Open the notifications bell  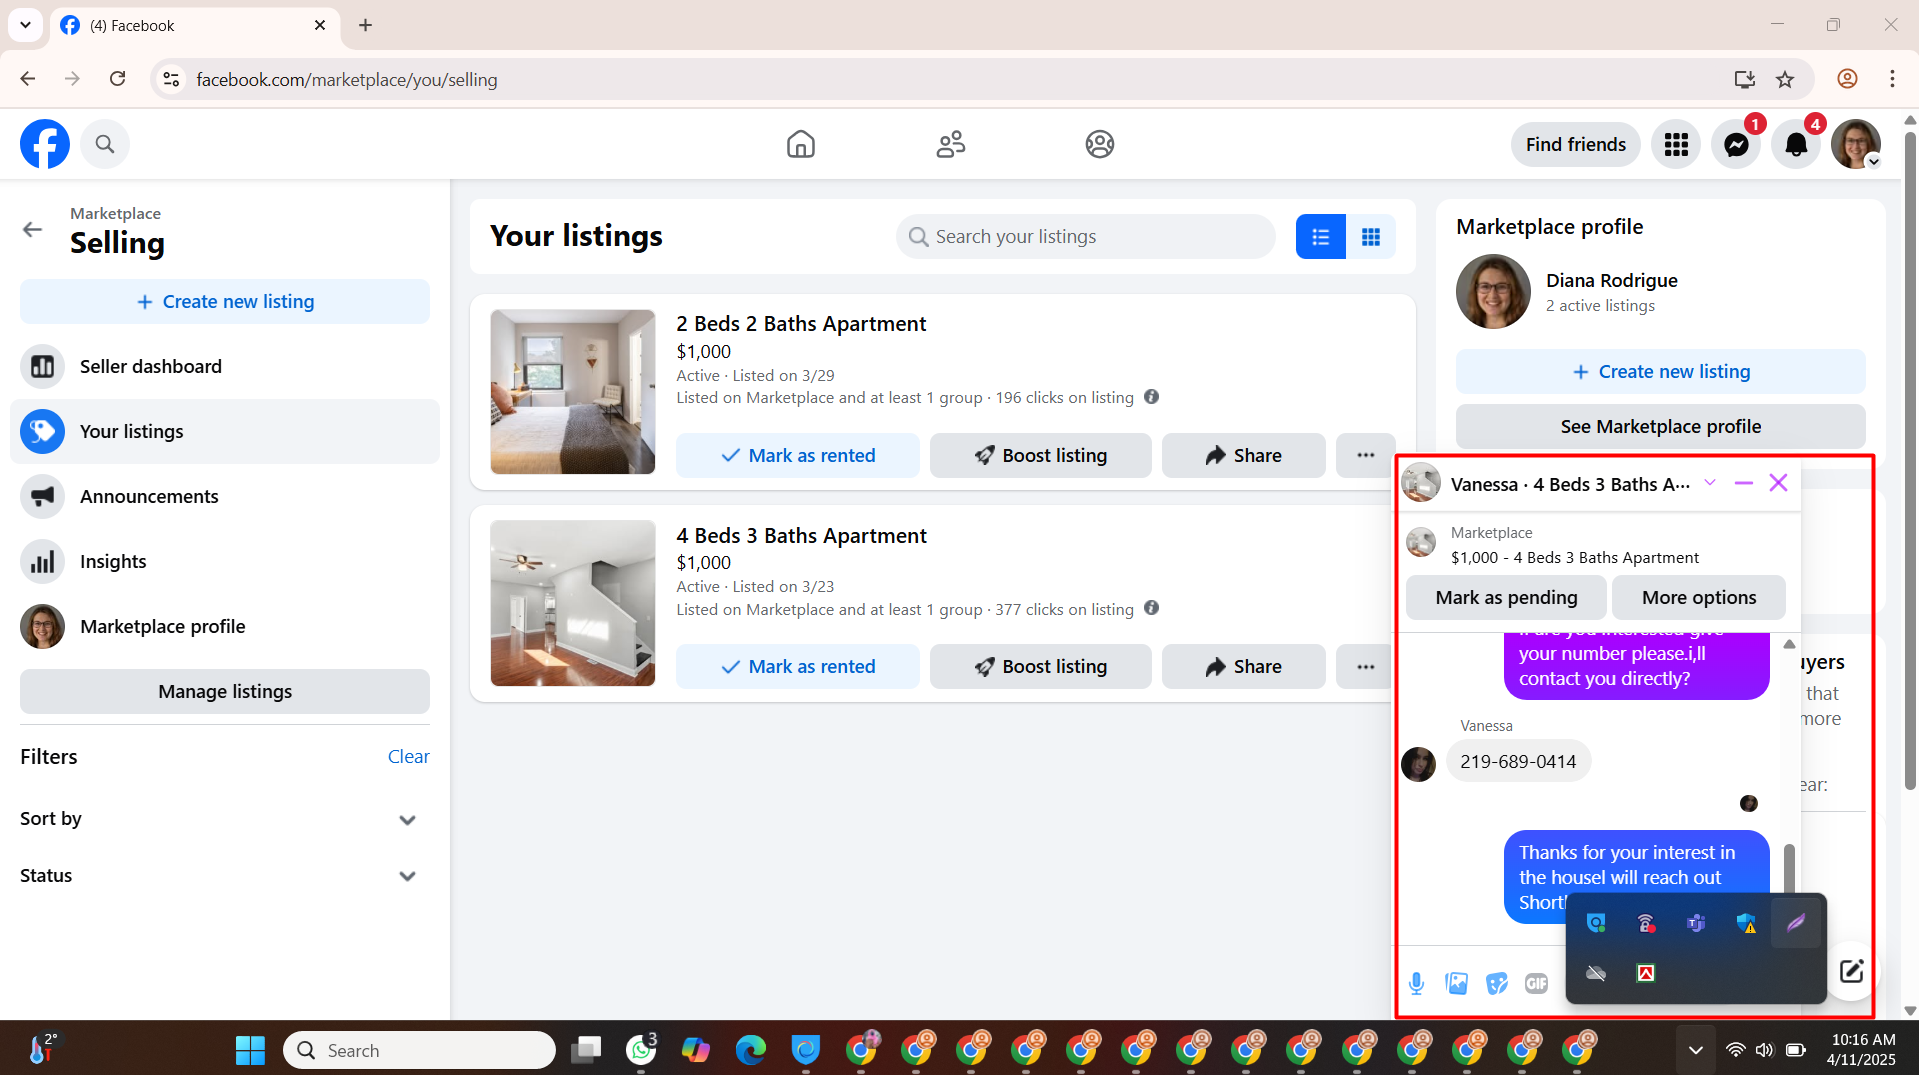[x=1796, y=145]
